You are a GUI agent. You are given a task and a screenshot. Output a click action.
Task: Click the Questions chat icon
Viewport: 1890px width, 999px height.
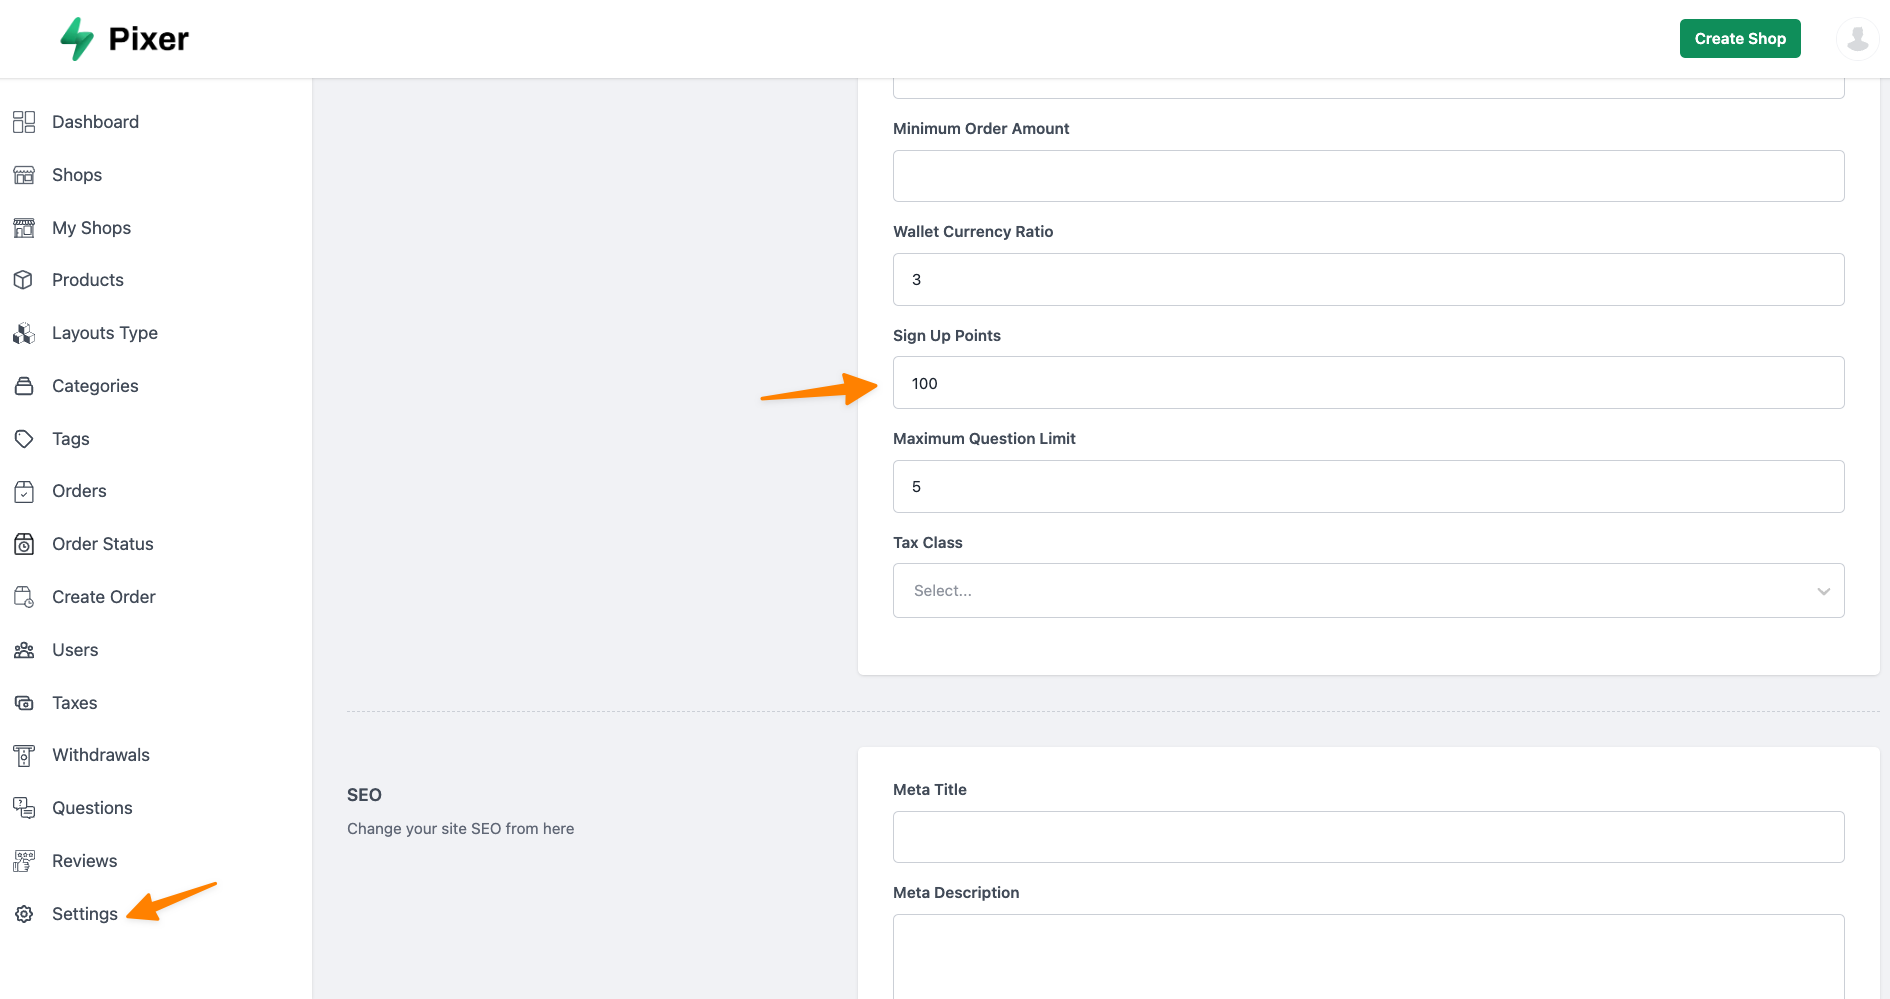[x=24, y=808]
